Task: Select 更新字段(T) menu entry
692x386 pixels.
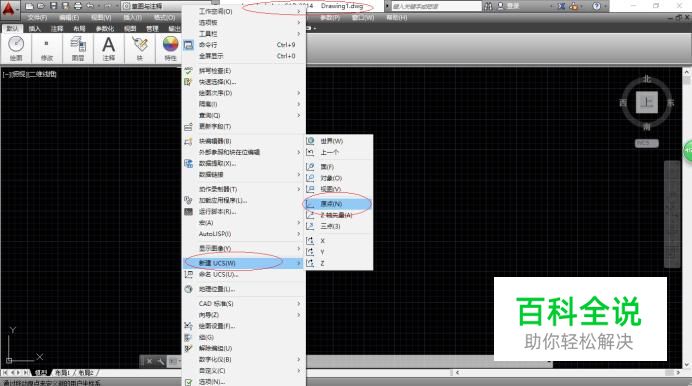Action: (x=244, y=127)
